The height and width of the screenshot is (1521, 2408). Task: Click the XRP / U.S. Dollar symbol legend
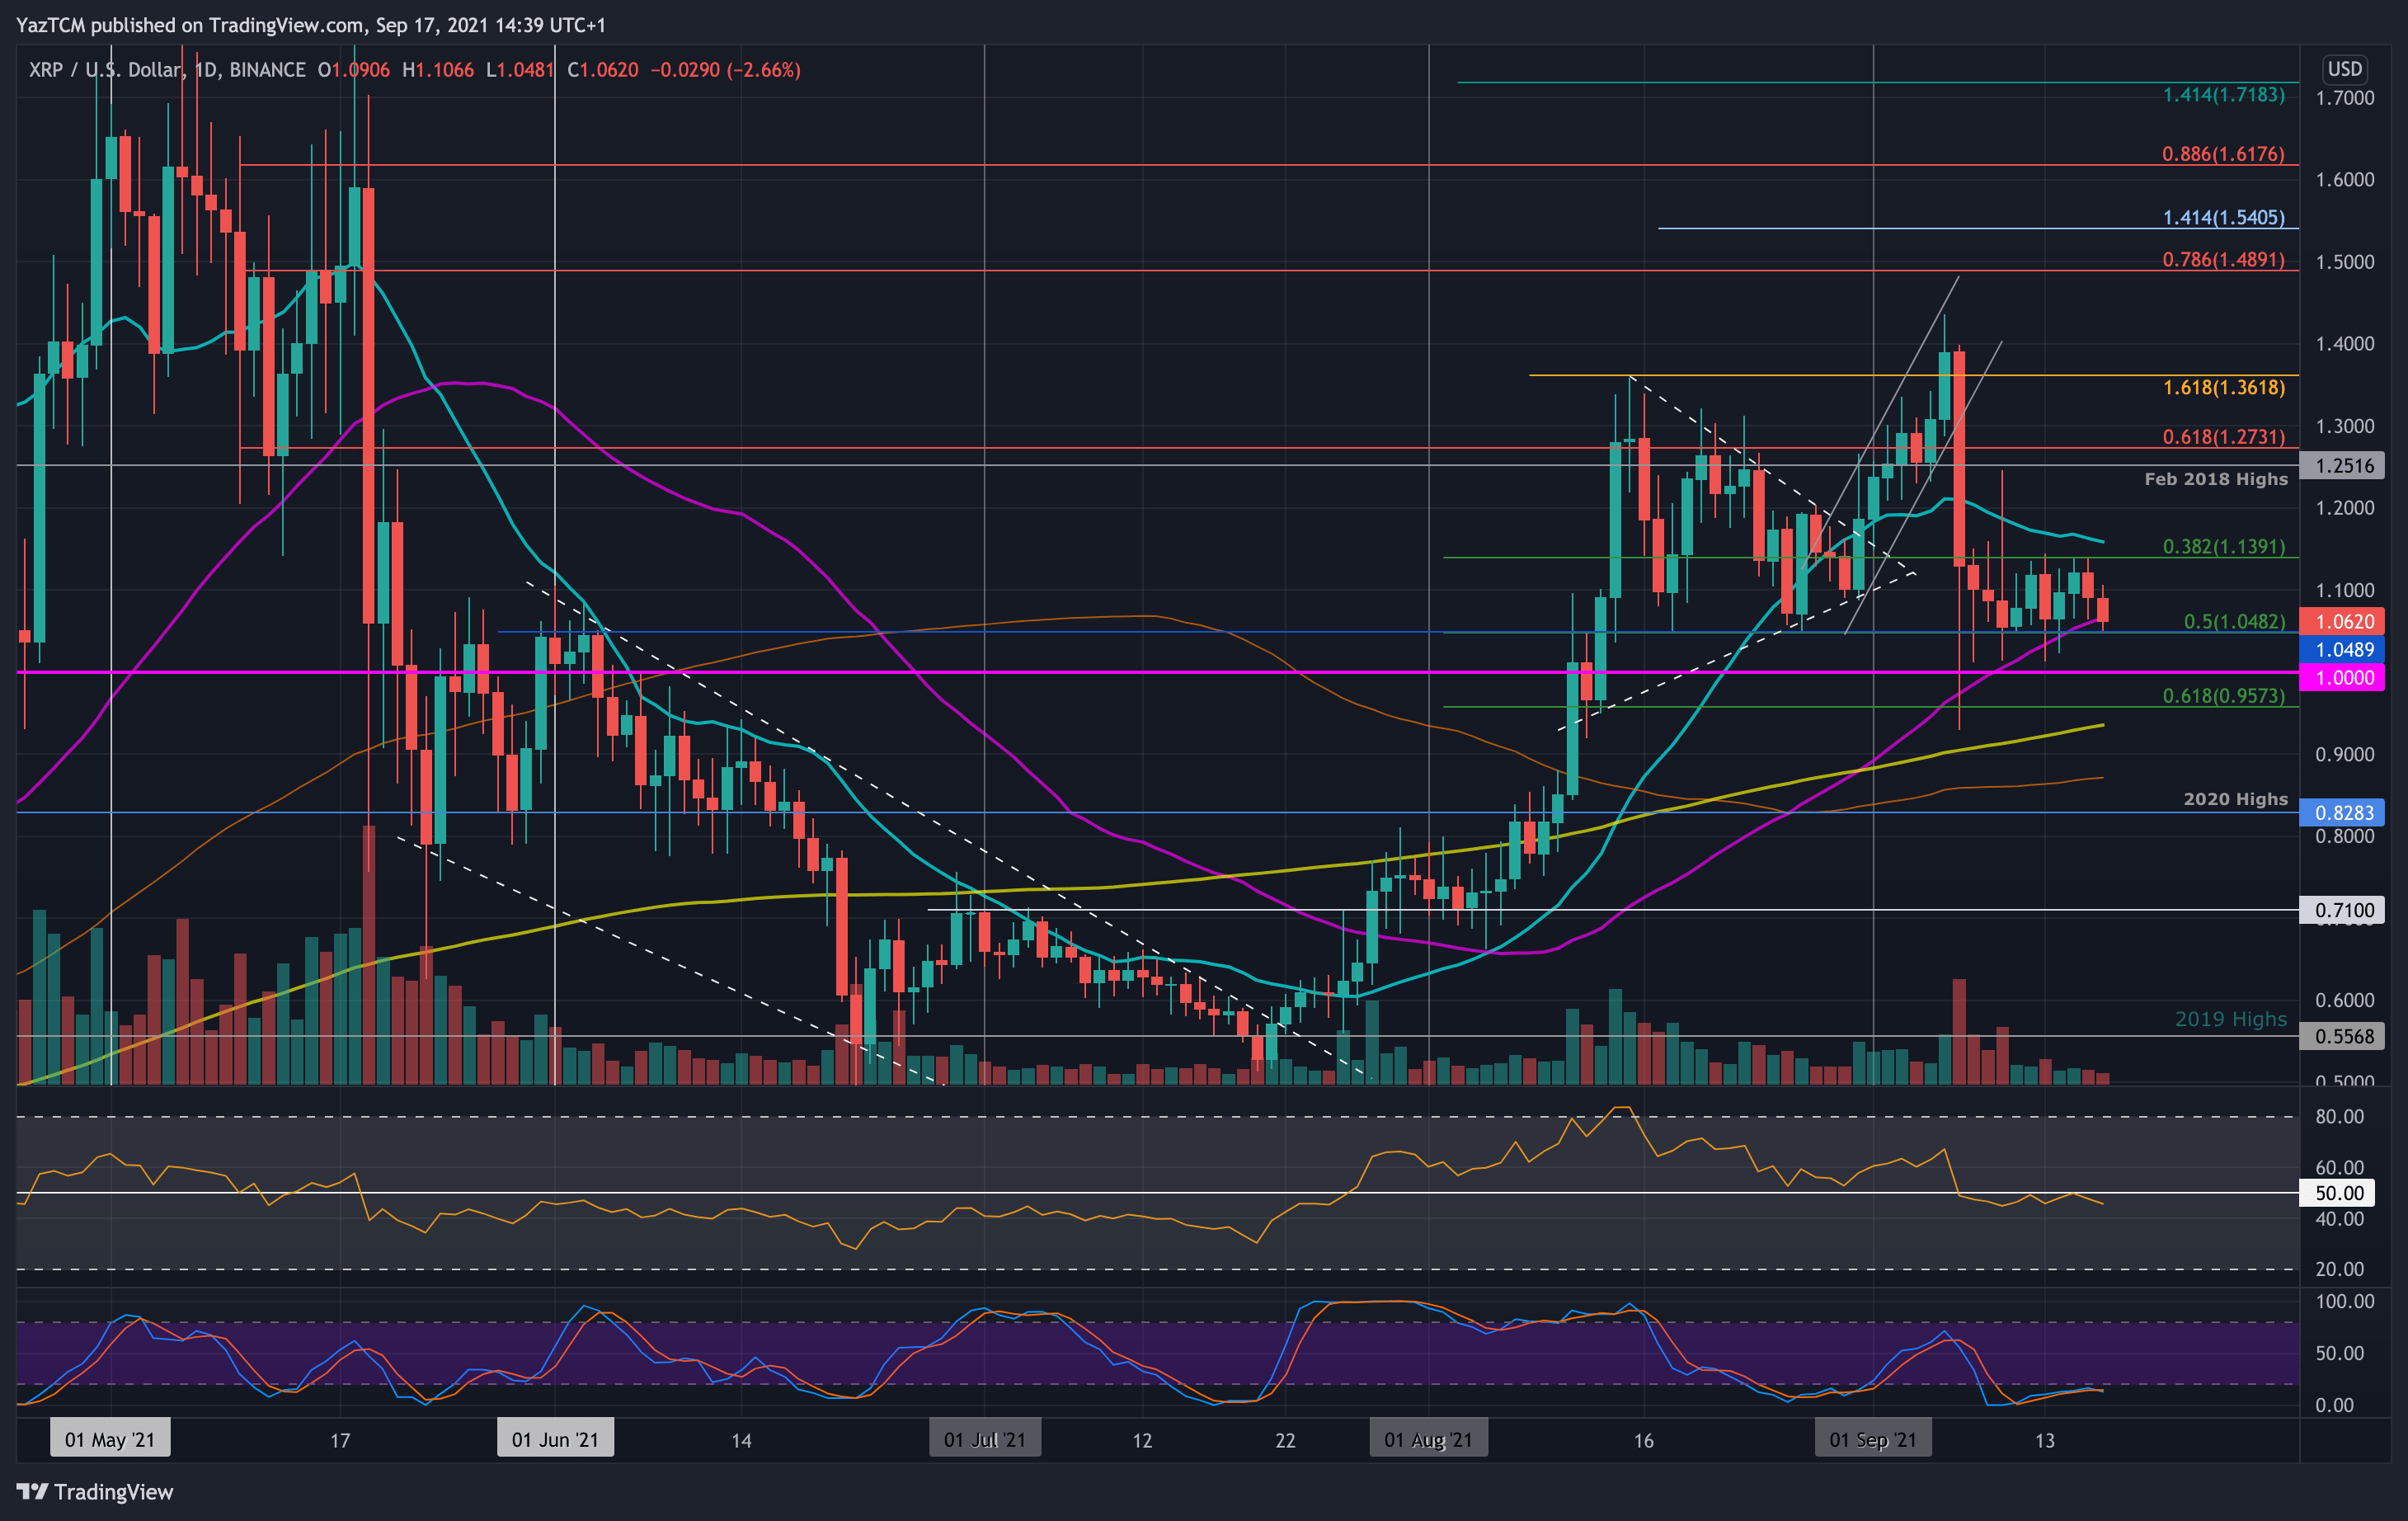pos(98,70)
